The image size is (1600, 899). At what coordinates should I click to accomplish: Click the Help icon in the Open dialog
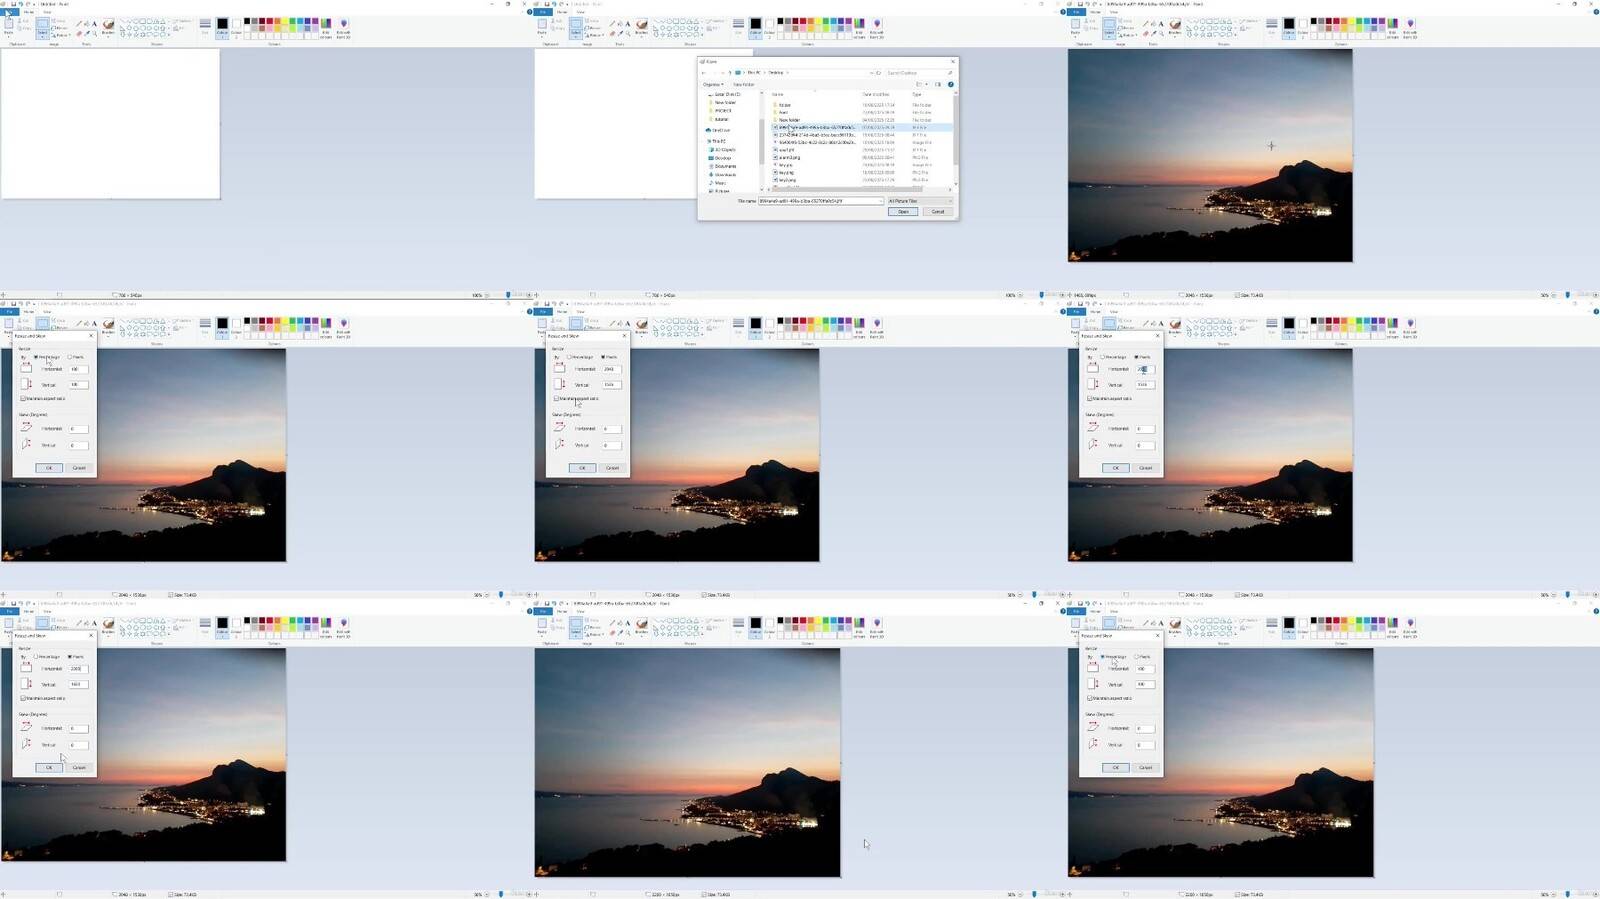[950, 84]
